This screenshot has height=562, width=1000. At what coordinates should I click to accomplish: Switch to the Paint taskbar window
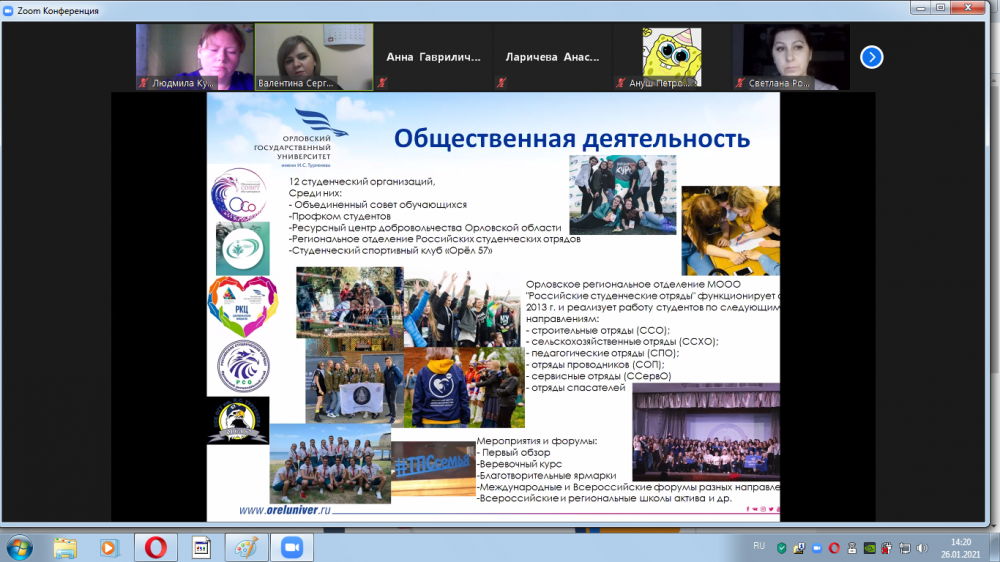pyautogui.click(x=245, y=548)
